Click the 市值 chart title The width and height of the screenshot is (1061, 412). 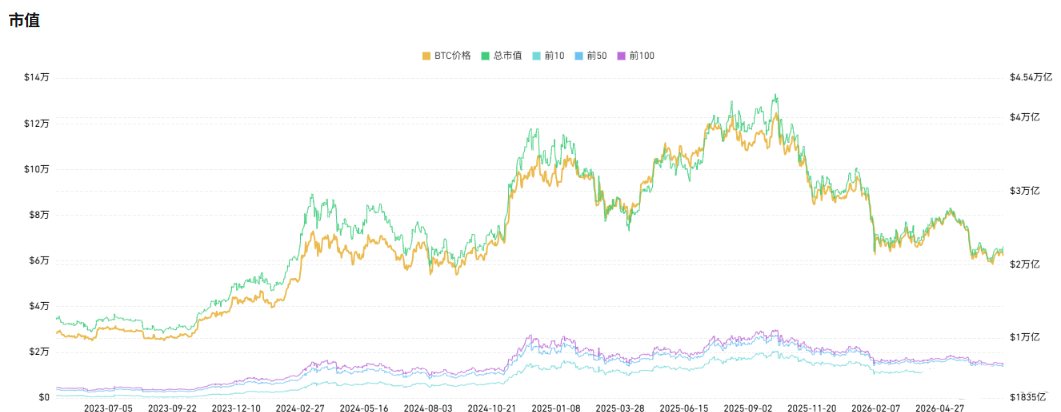(x=24, y=20)
